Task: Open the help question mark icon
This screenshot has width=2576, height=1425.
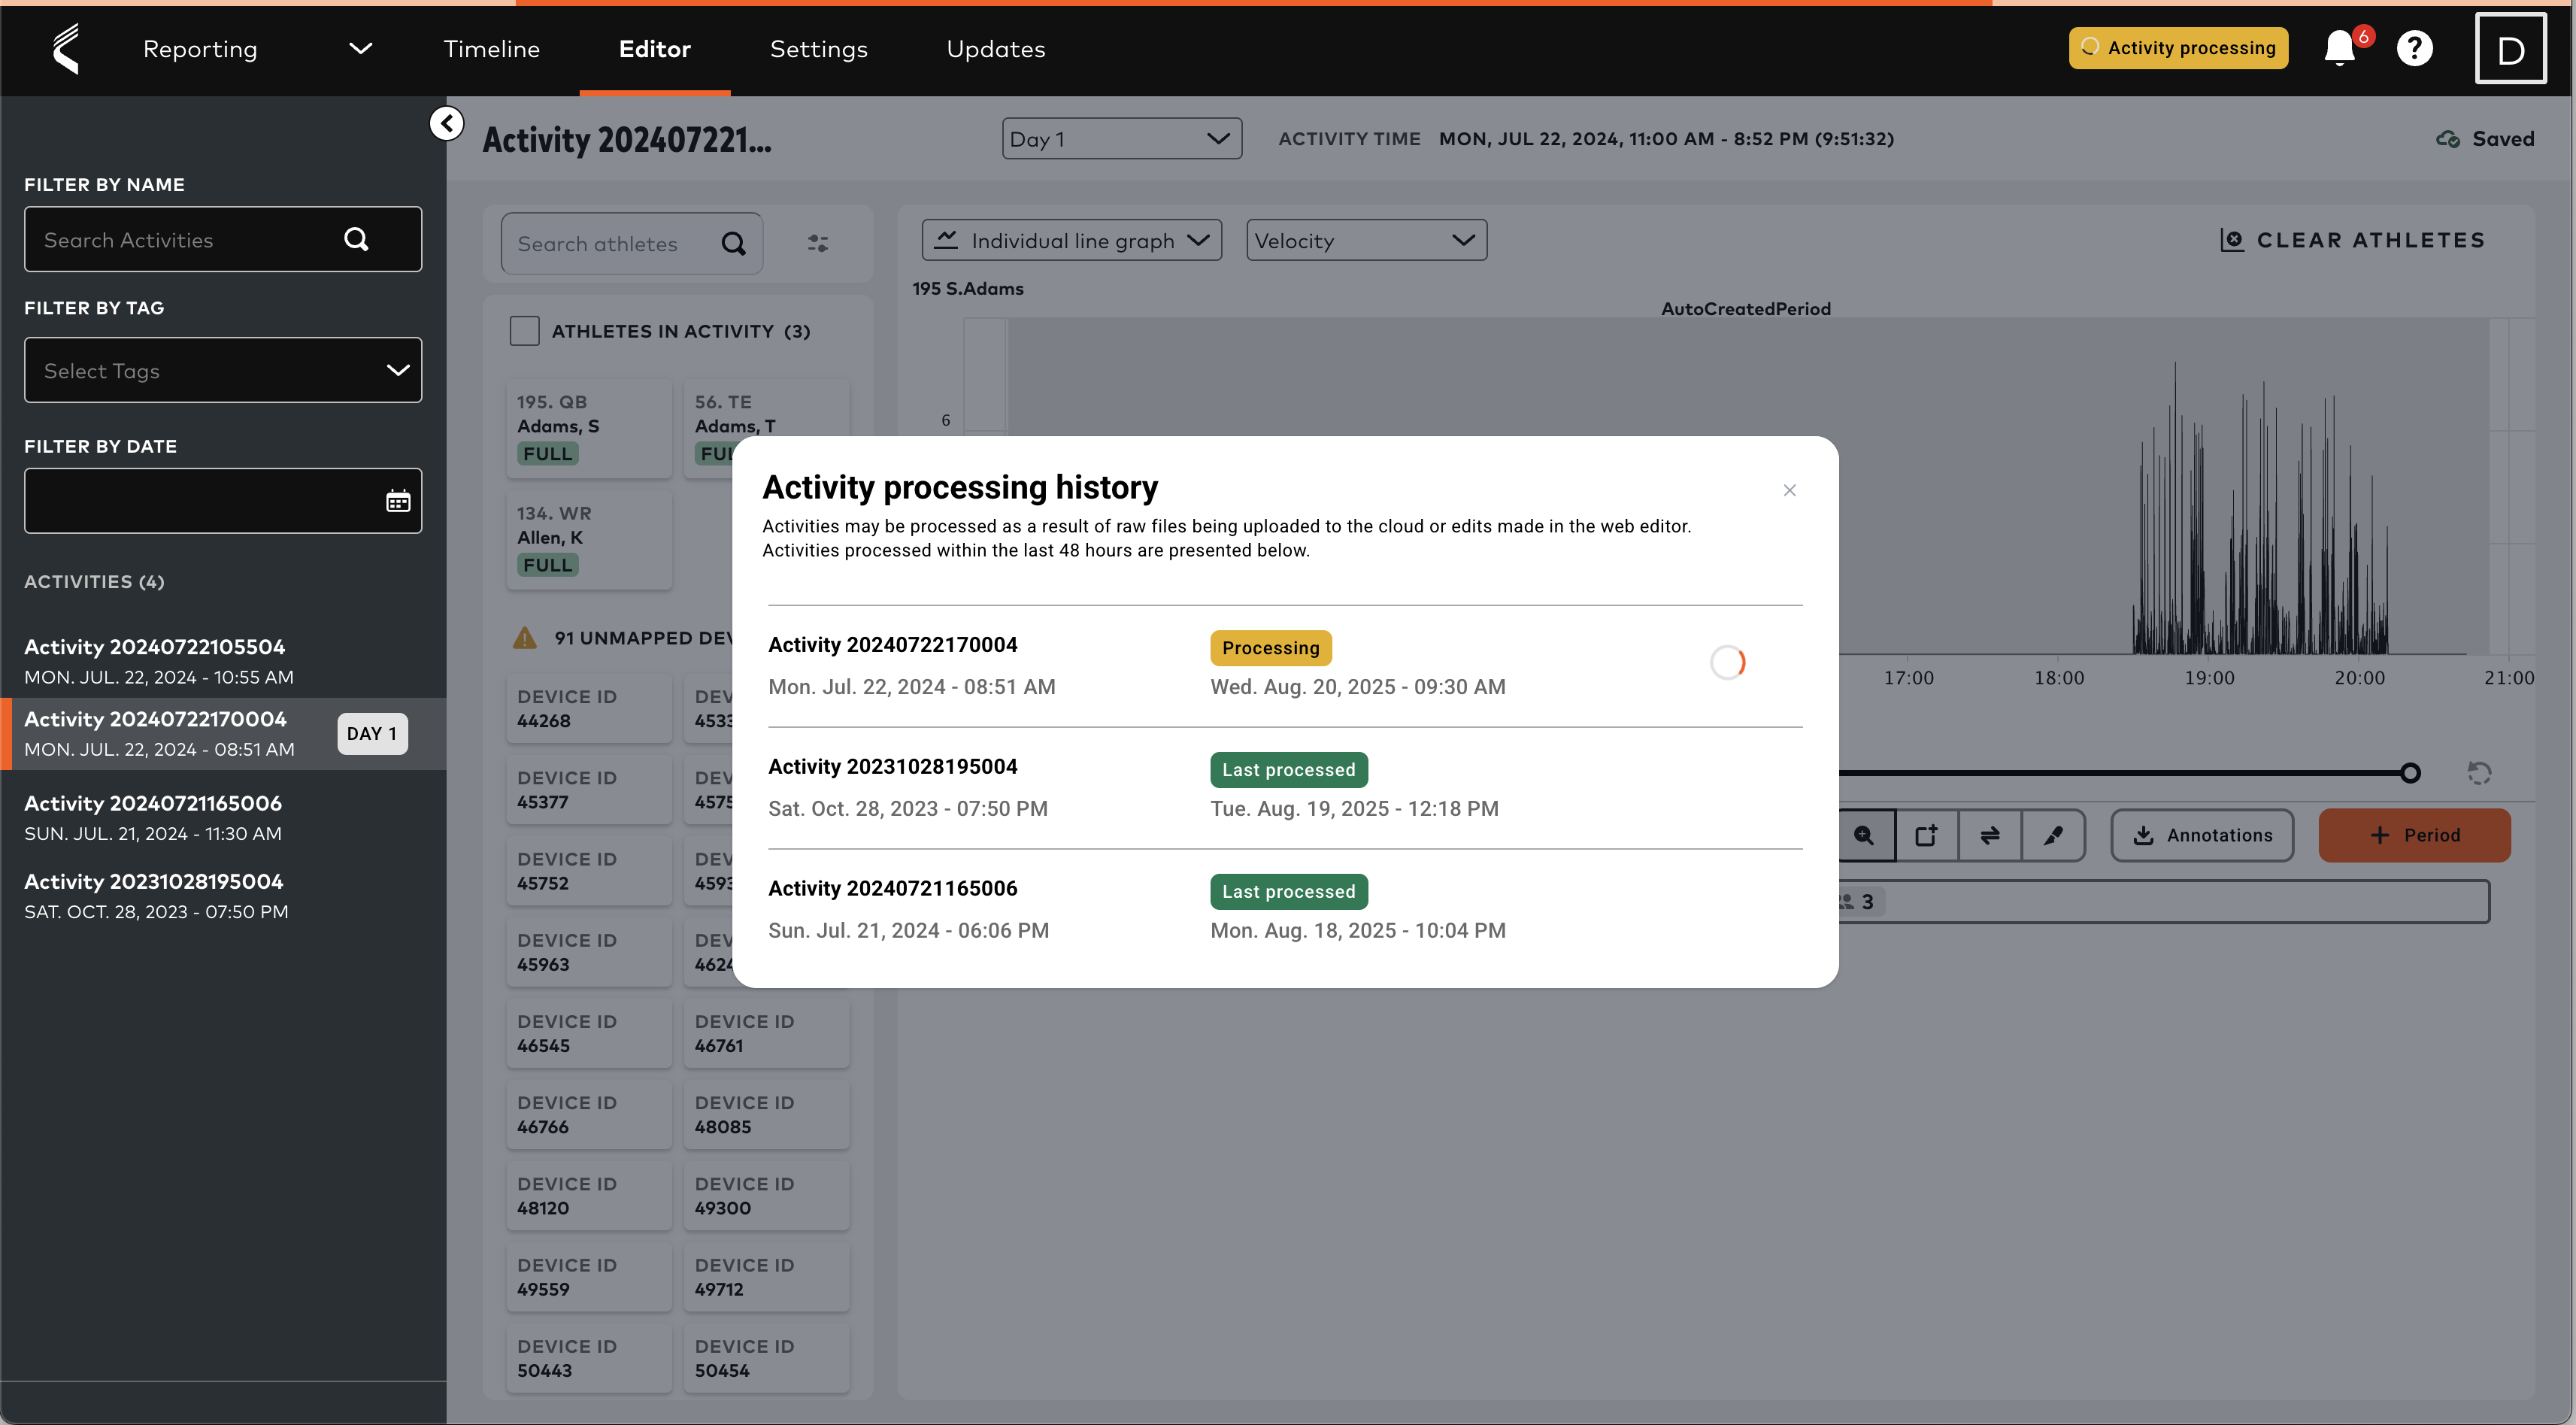Action: pyautogui.click(x=2415, y=48)
